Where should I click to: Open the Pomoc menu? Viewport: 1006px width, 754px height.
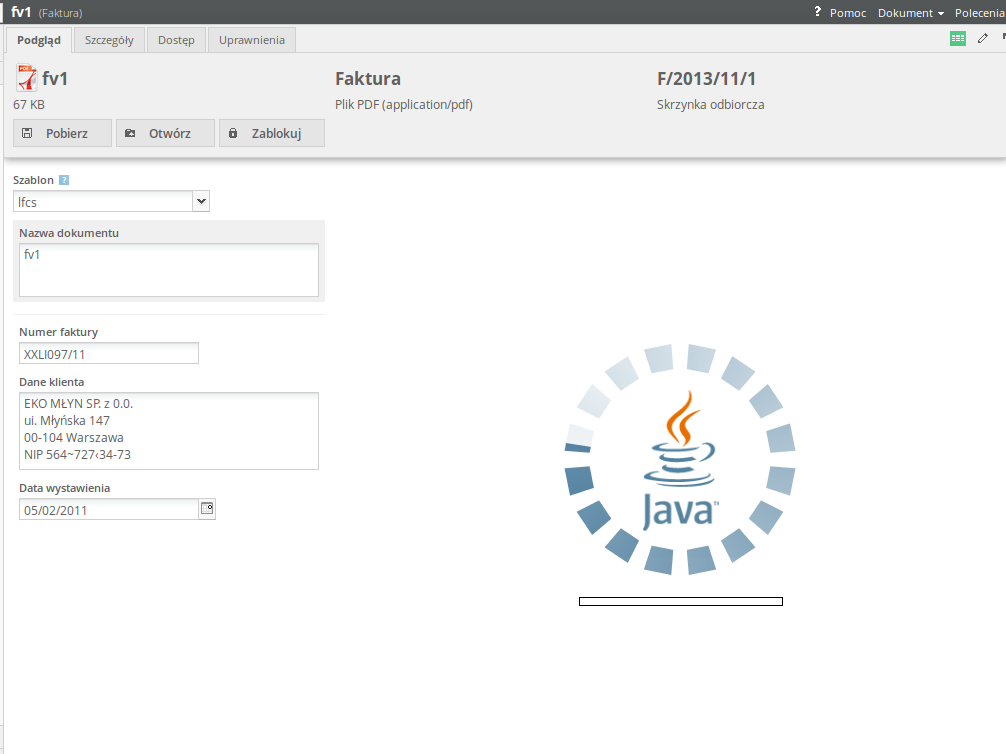[x=848, y=13]
